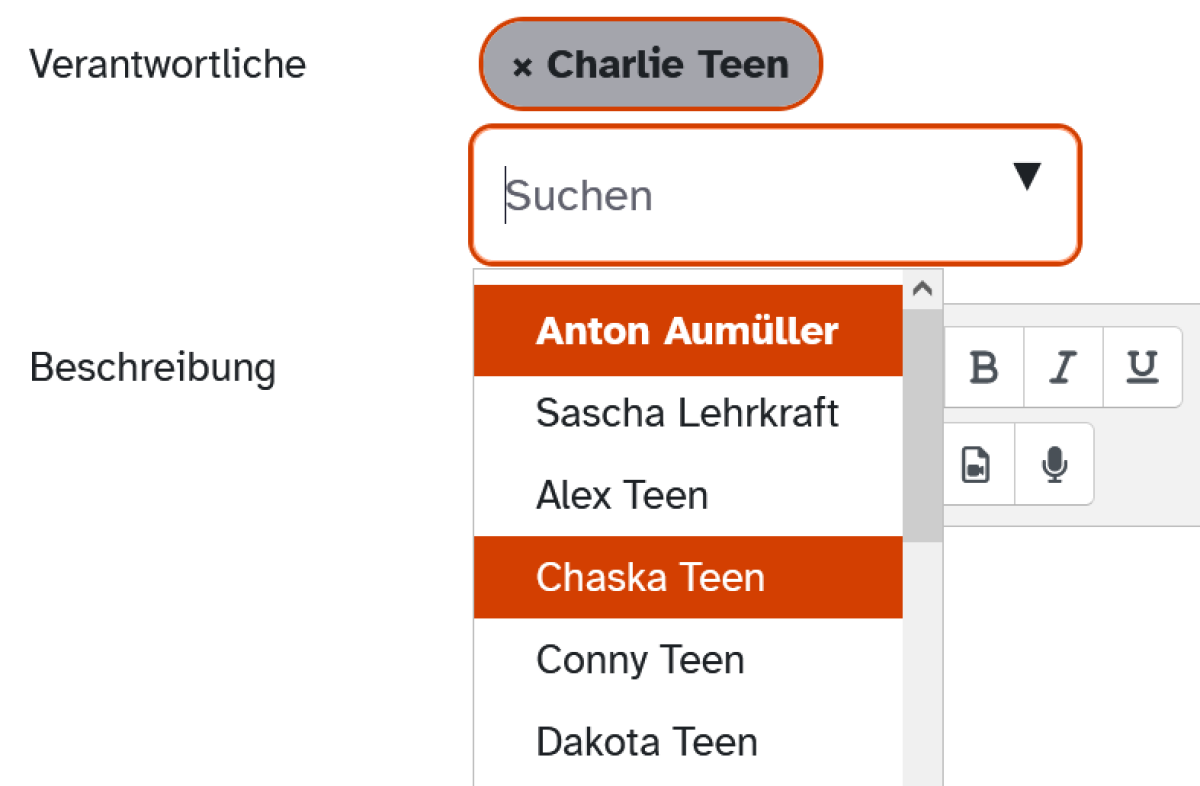Image resolution: width=1200 pixels, height=786 pixels.
Task: Click the Charlie Teen tag name
Action: point(668,65)
